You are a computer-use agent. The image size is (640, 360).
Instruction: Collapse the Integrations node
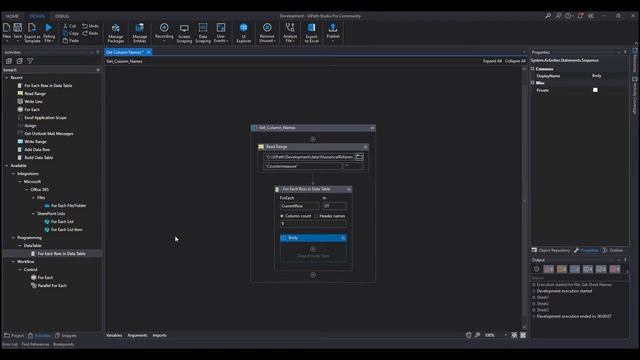point(13,173)
